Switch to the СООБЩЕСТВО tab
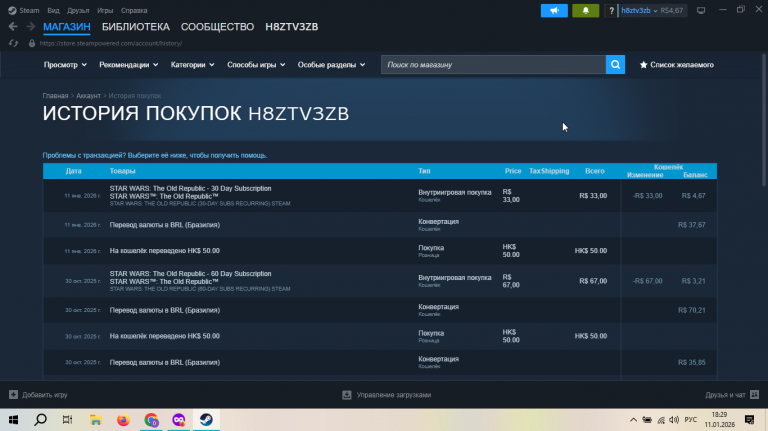This screenshot has height=431, width=768. click(217, 27)
